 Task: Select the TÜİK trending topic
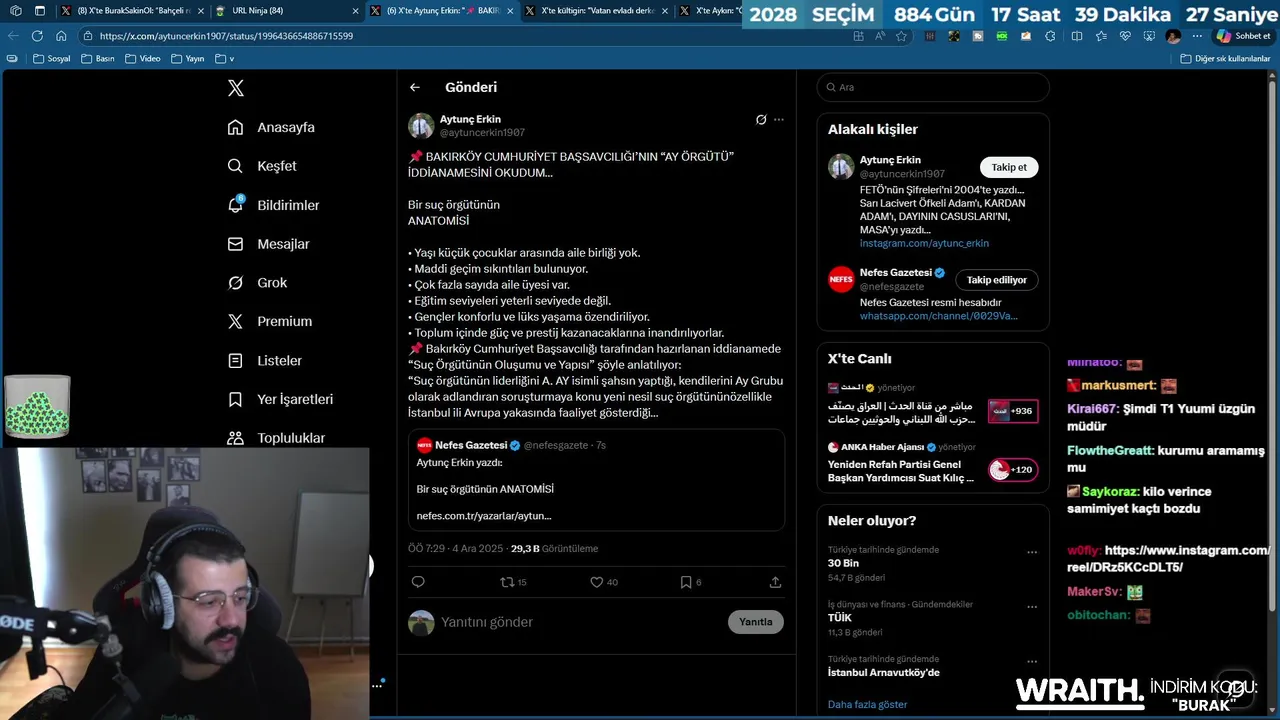(x=840, y=618)
